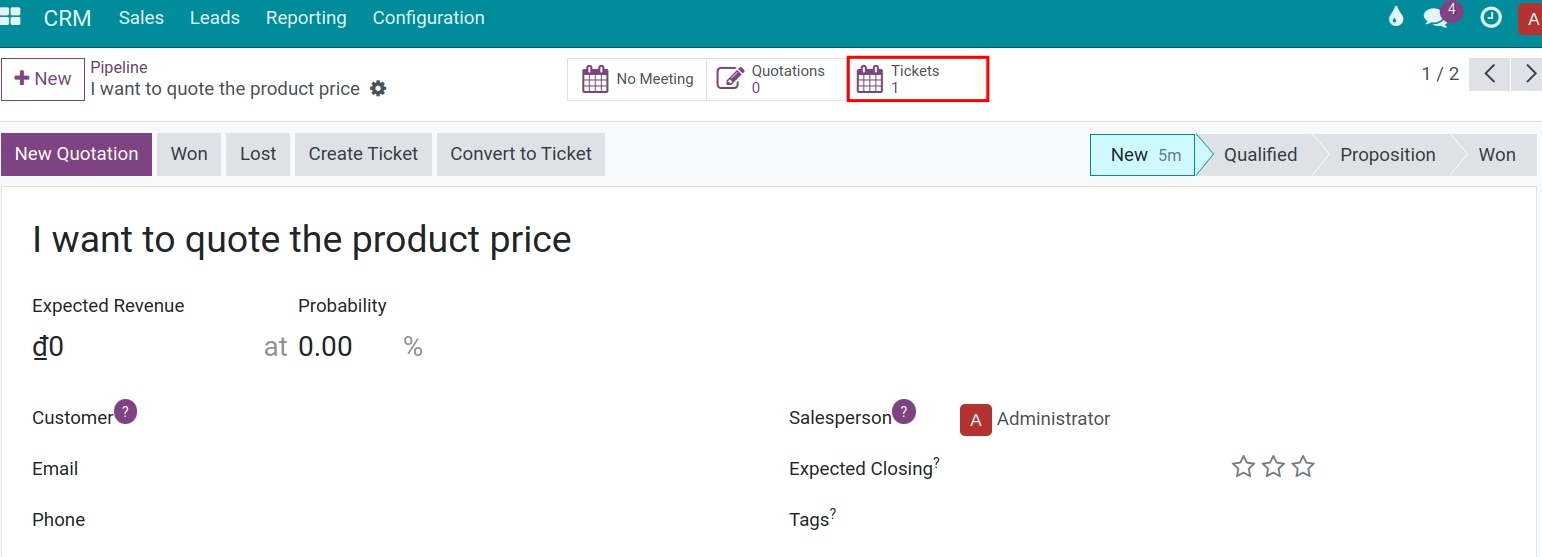Image resolution: width=1542 pixels, height=557 pixels.
Task: Open the Quotations 0 smart button
Action: pyautogui.click(x=776, y=79)
